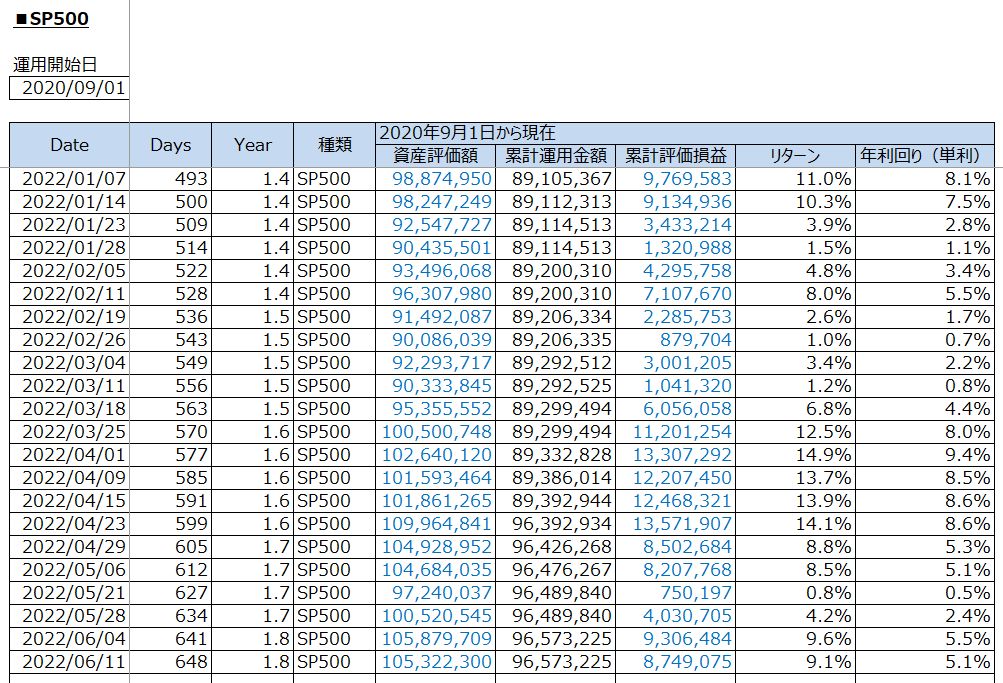The image size is (1003, 683).
Task: Click the 累計運用金額 header cell
Action: [x=555, y=156]
